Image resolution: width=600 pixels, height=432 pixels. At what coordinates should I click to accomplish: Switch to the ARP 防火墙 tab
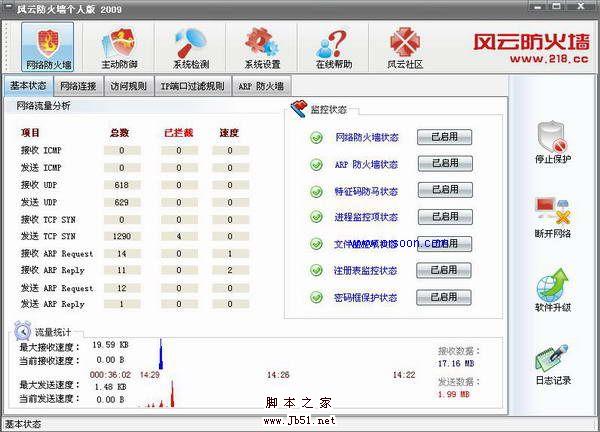click(262, 86)
